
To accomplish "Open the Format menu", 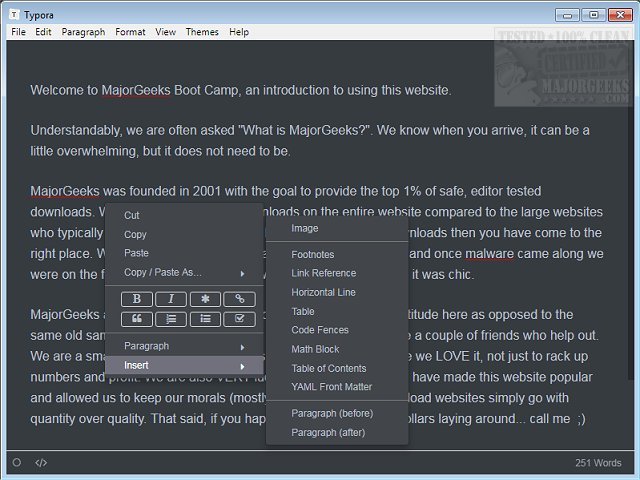I will click(x=130, y=32).
